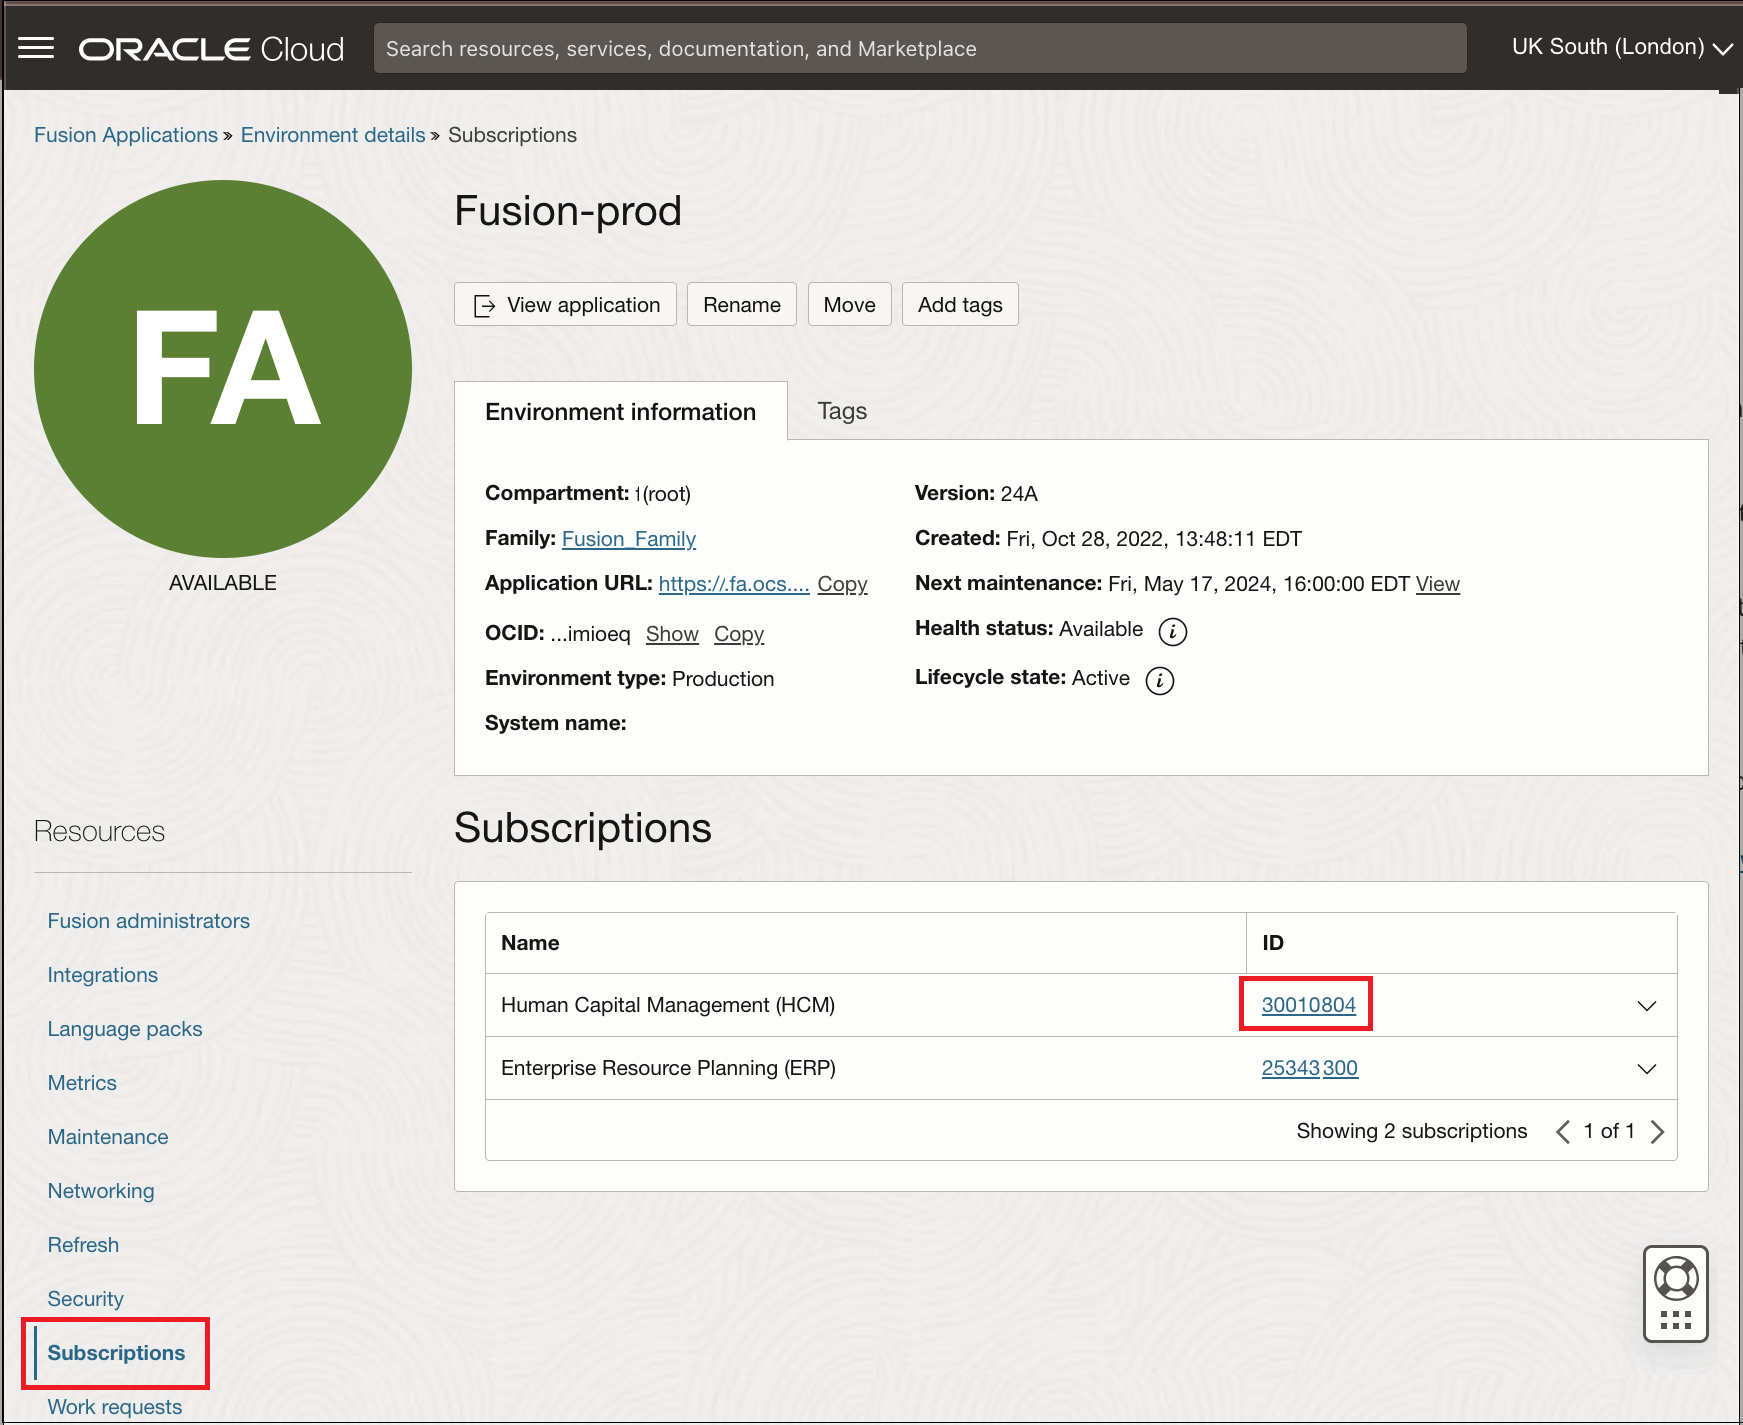
Task: Go to previous subscriptions page arrow
Action: click(1563, 1131)
